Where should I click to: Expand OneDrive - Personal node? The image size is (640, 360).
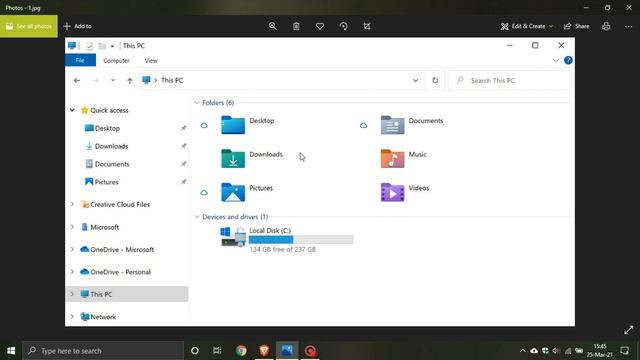pyautogui.click(x=72, y=272)
